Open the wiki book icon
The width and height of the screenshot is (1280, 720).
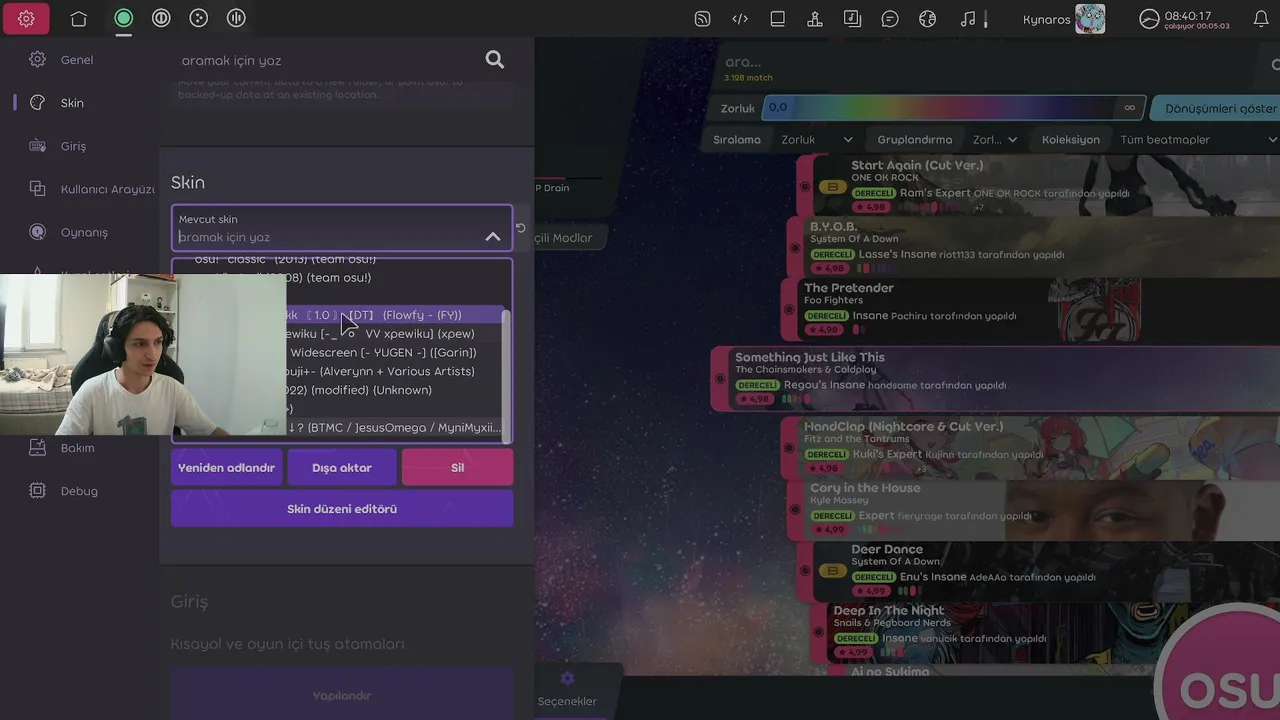(x=777, y=19)
